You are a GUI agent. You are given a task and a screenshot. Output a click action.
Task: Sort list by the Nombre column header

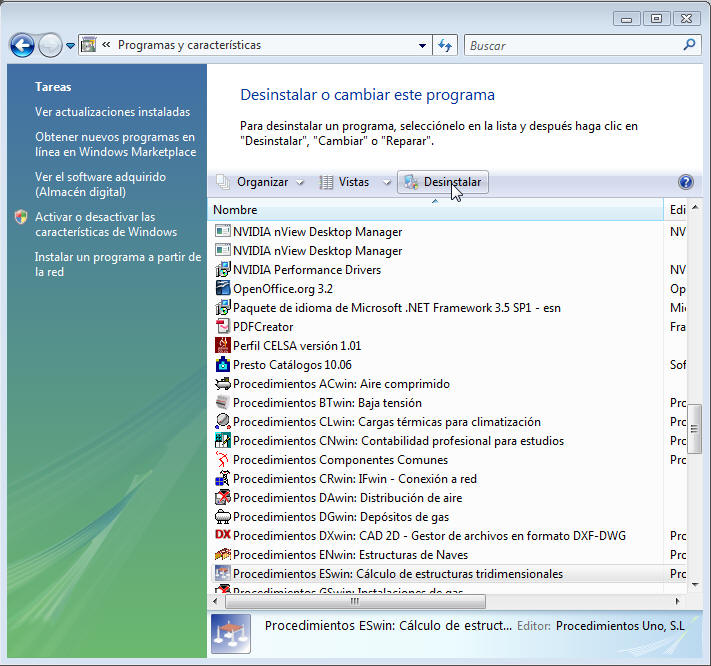435,210
